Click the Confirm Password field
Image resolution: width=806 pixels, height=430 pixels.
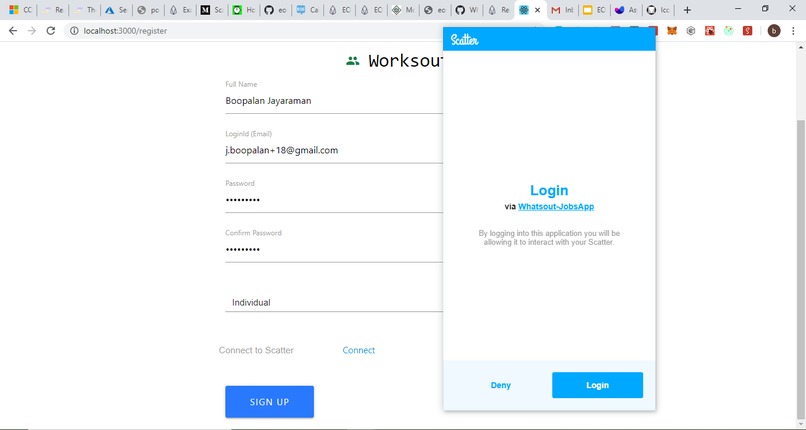[x=334, y=250]
